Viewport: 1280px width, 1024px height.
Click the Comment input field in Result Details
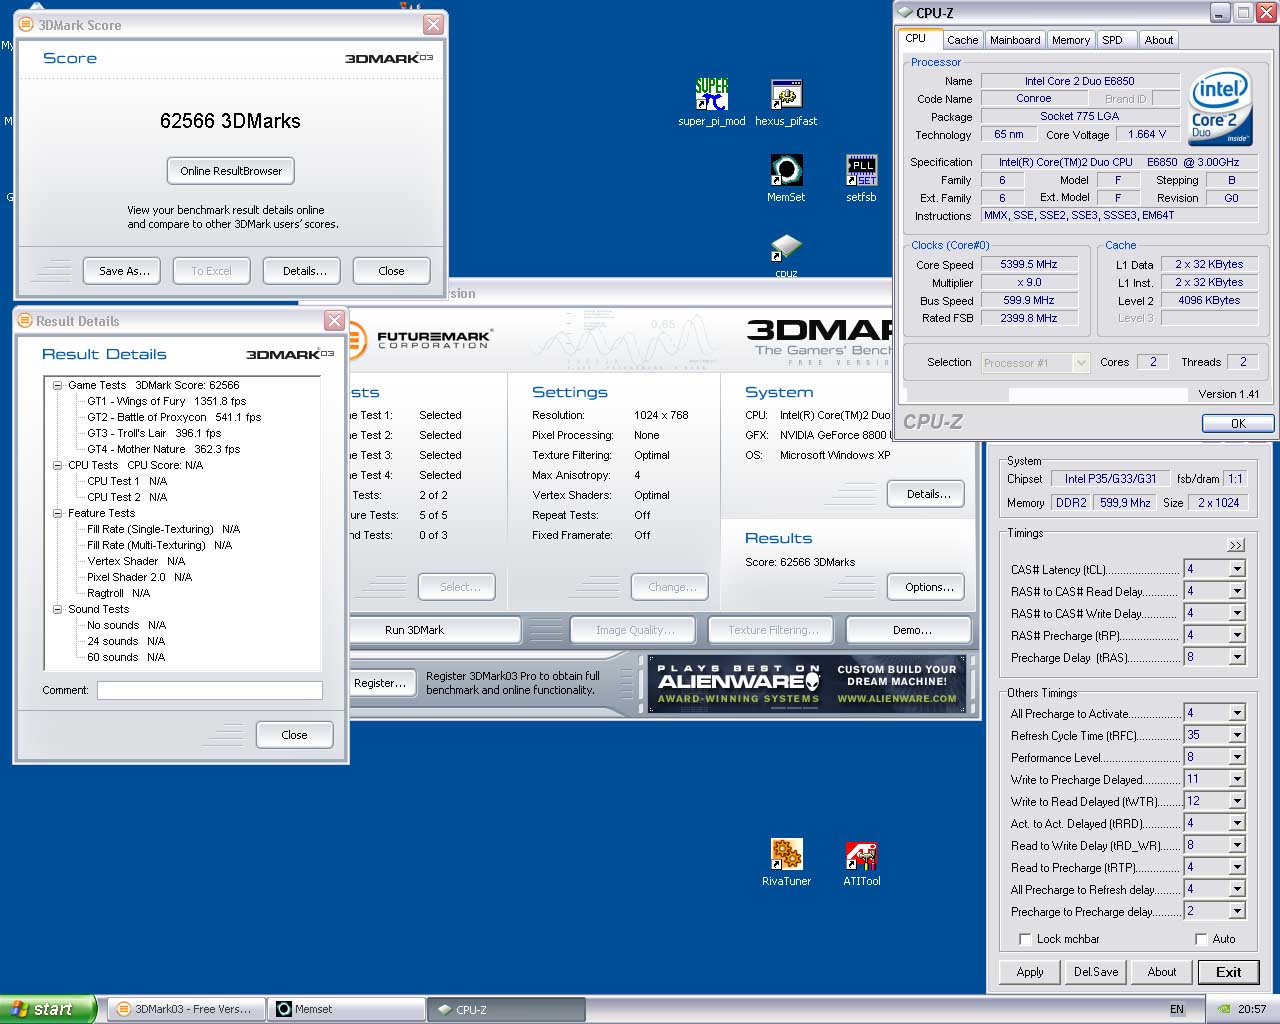(210, 690)
